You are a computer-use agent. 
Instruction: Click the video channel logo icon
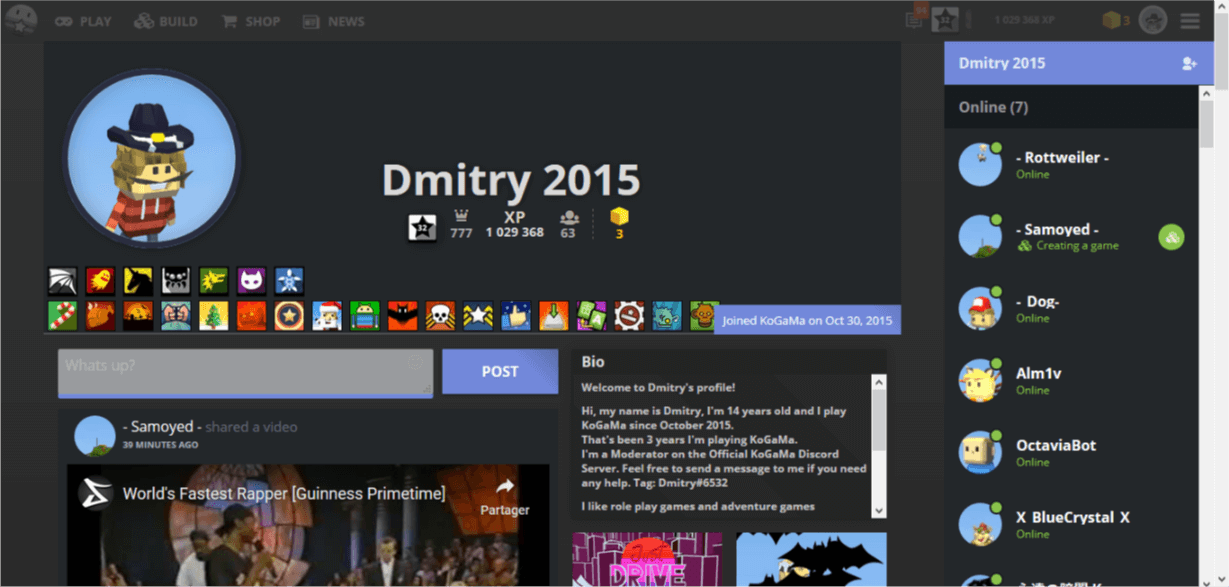[95, 492]
